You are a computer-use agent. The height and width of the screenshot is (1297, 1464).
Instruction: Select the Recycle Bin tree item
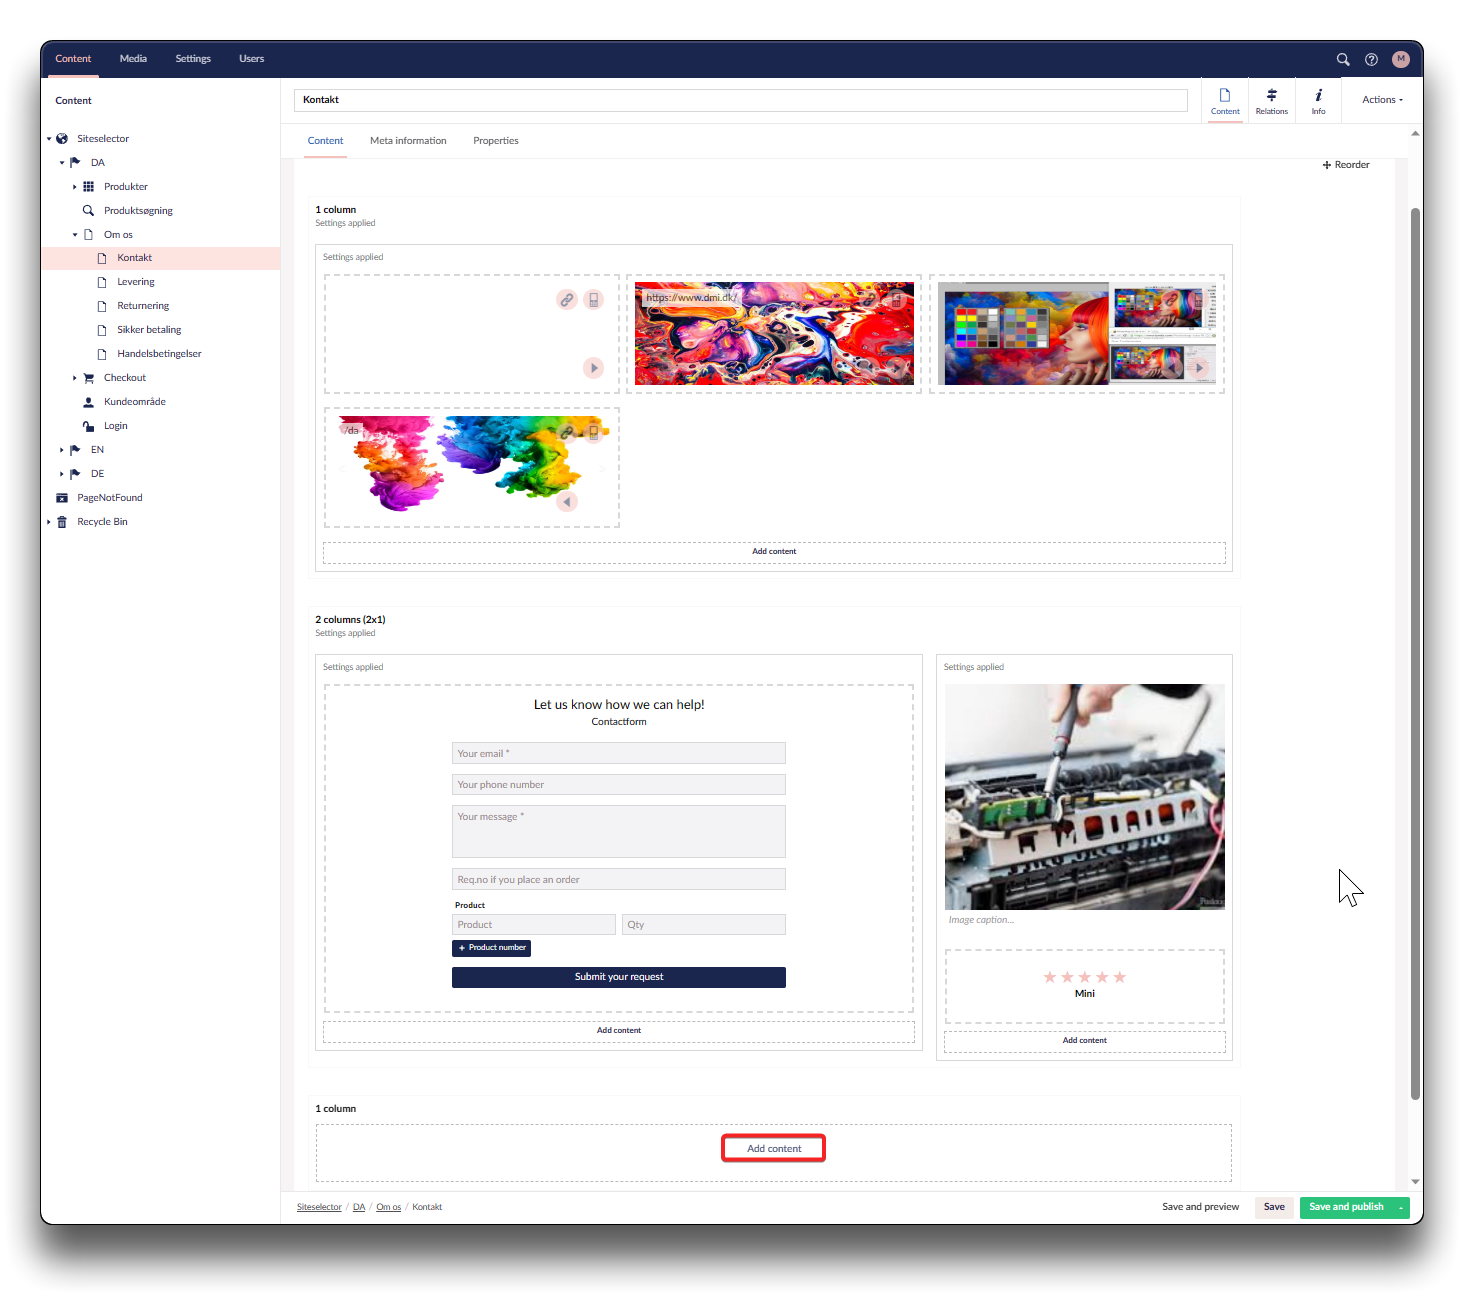(x=102, y=522)
